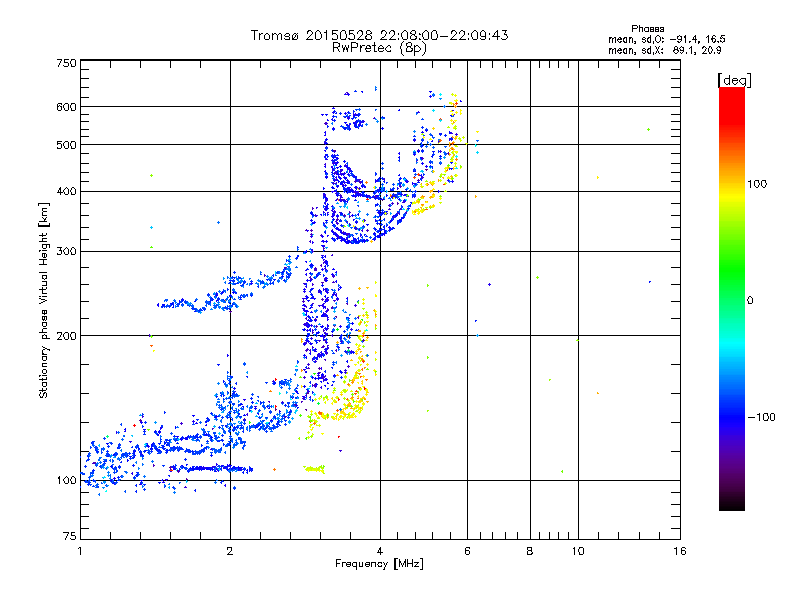Click the y-axis tick label '200'

67,336
